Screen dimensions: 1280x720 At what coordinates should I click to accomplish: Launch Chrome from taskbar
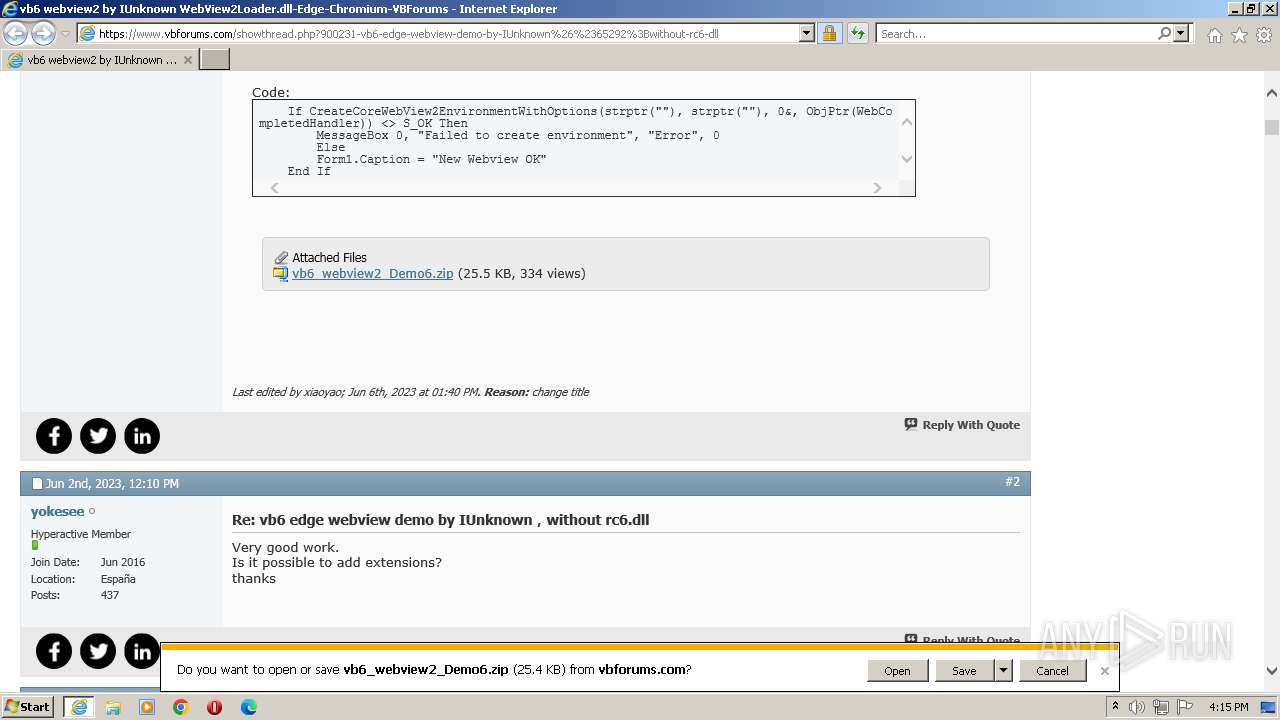(x=181, y=707)
